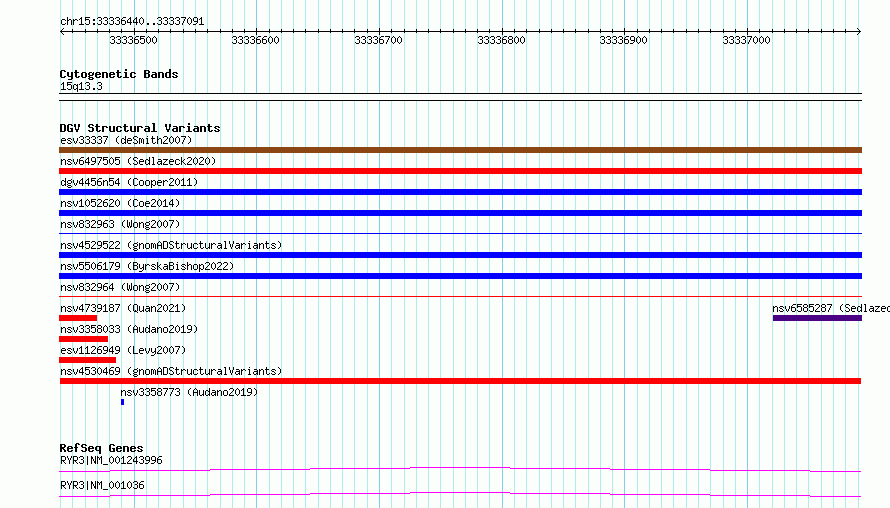Click ruler position label 33336500
The height and width of the screenshot is (508, 890).
[133, 40]
